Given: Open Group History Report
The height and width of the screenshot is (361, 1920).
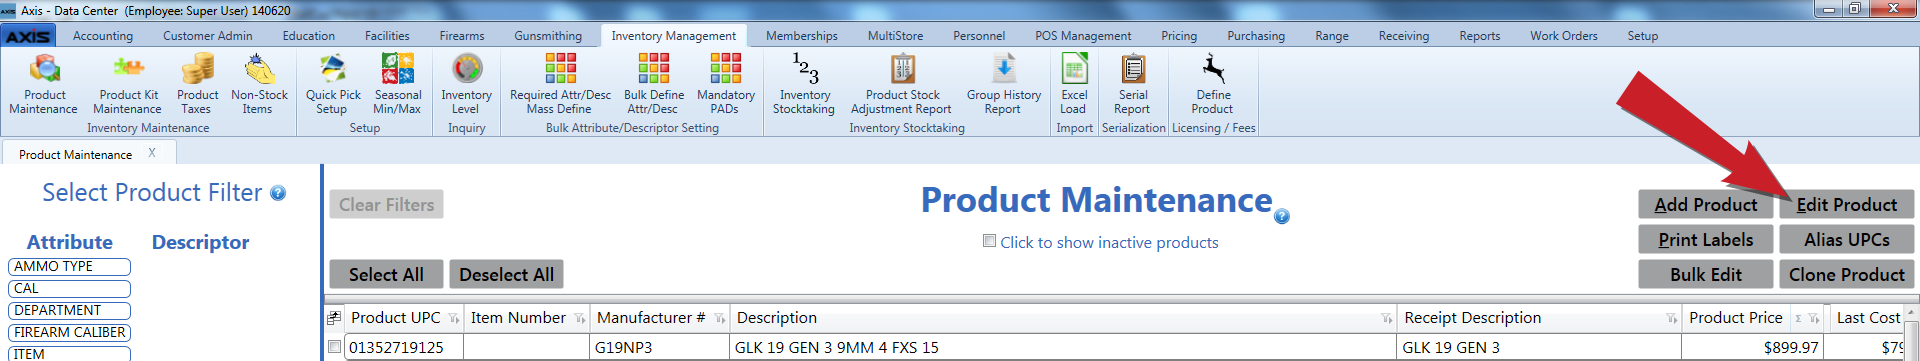Looking at the screenshot, I should tap(1003, 84).
